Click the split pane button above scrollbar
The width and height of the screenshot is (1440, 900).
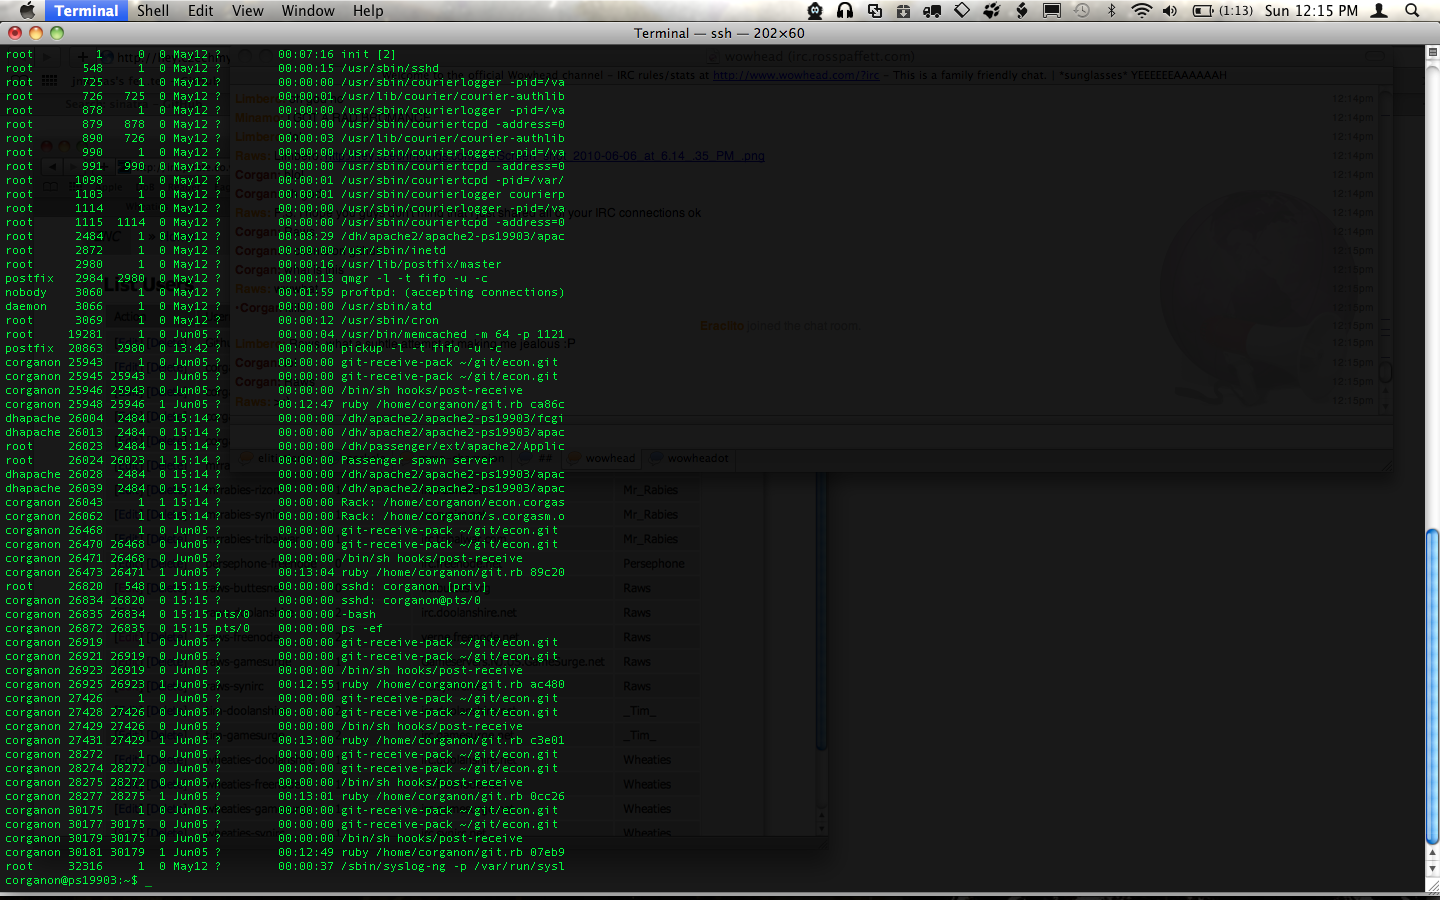click(x=1432, y=52)
